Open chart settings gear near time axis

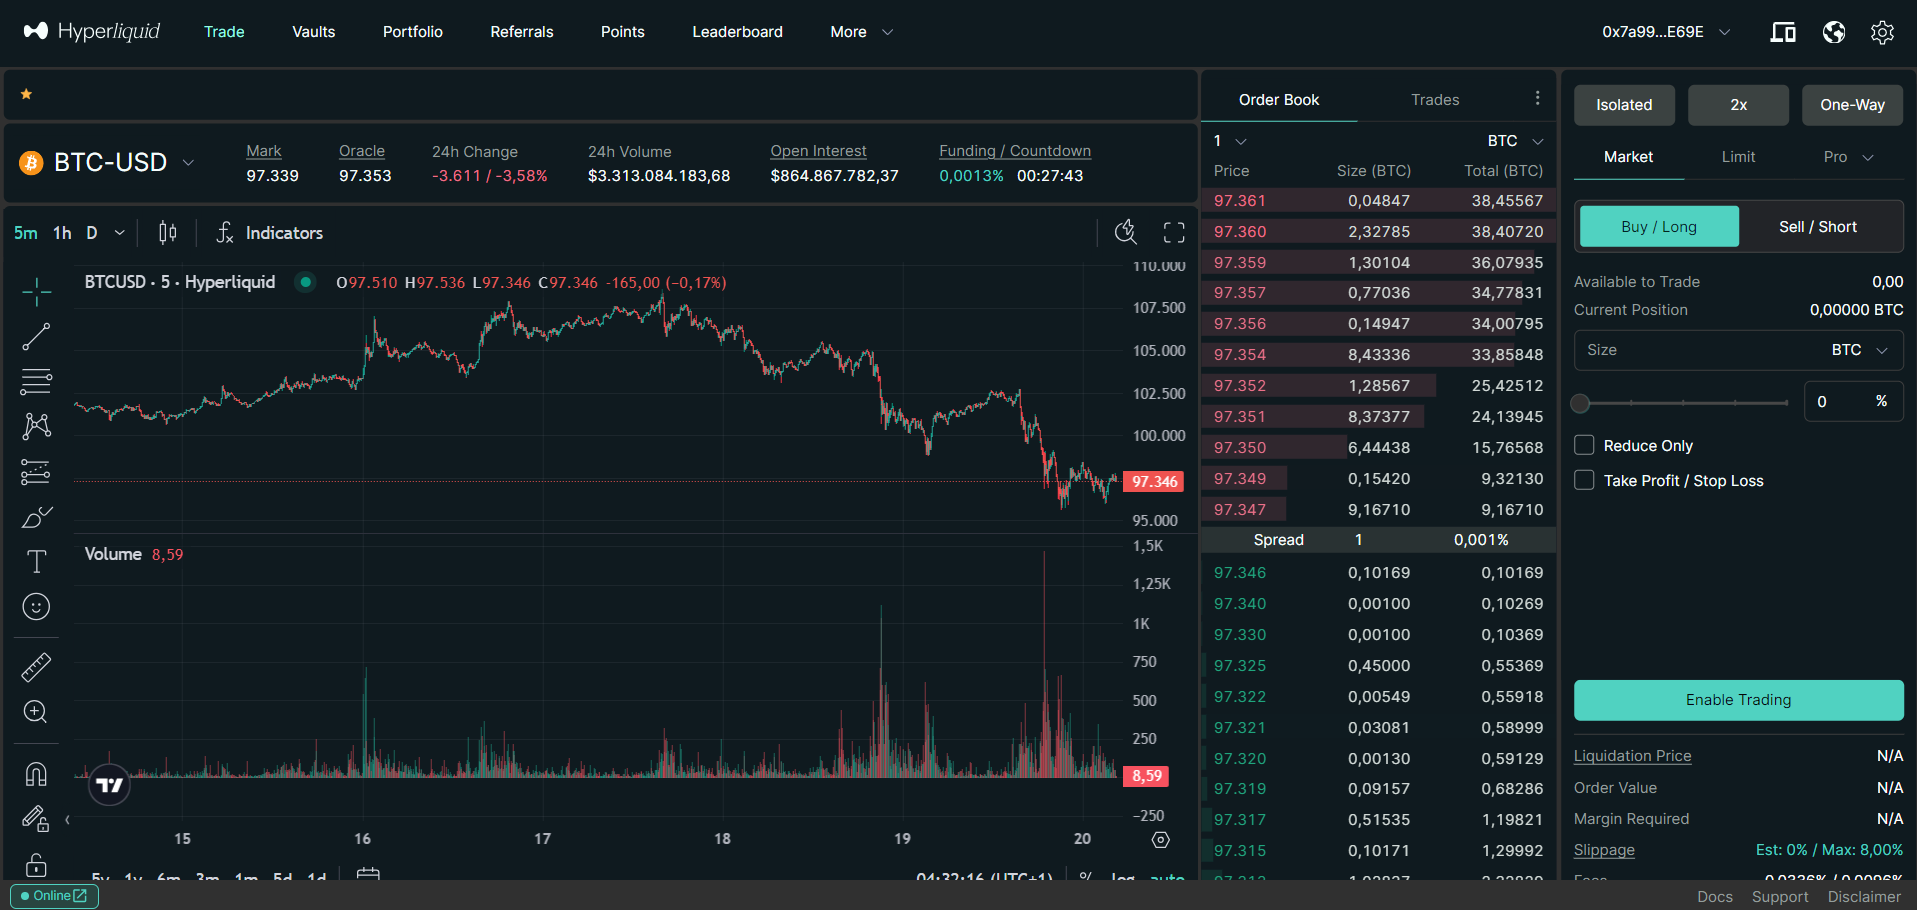point(1161,840)
